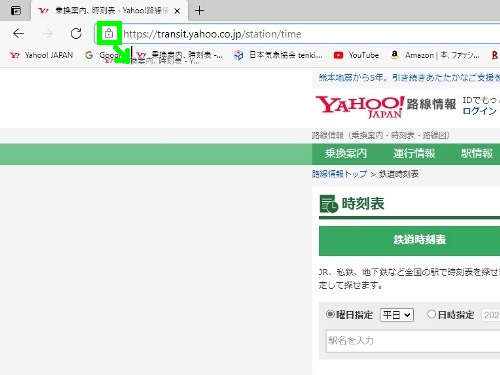Image resolution: width=500 pixels, height=375 pixels.
Task: Open 乗換案内、時刻表 bookmark in favorites bar
Action: pyautogui.click(x=179, y=55)
